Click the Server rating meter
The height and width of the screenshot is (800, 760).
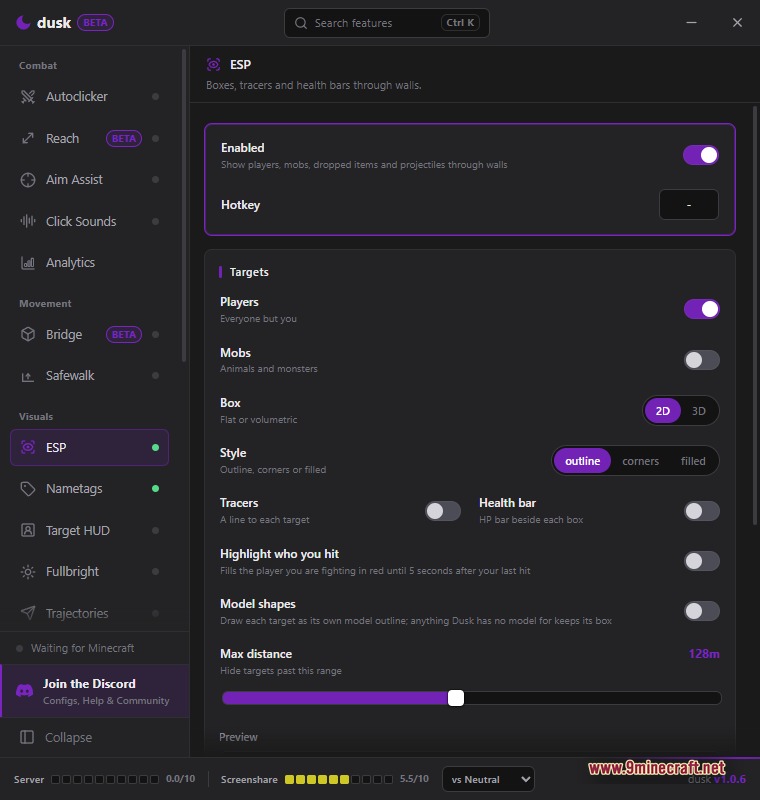click(x=105, y=779)
